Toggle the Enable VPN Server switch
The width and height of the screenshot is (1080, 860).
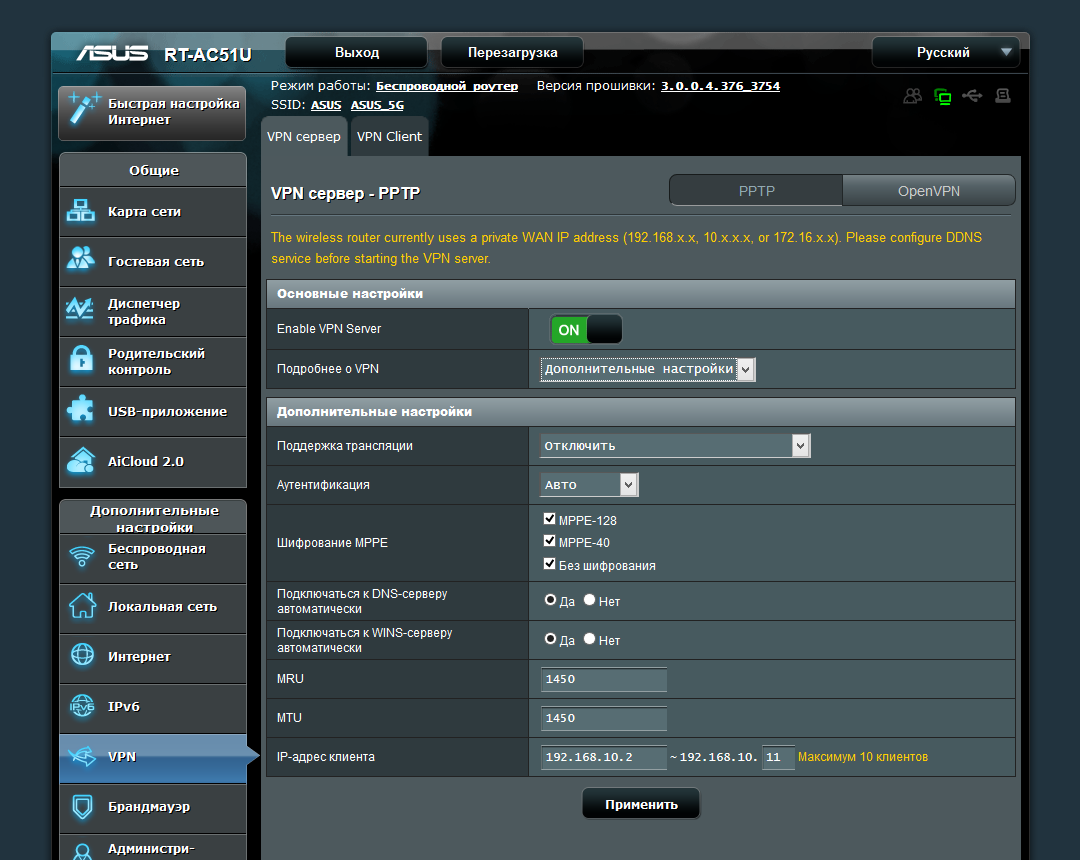click(x=586, y=329)
